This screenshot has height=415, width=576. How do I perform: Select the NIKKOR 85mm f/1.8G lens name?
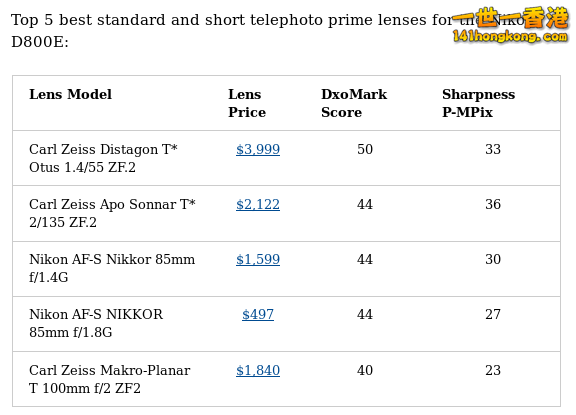96,324
